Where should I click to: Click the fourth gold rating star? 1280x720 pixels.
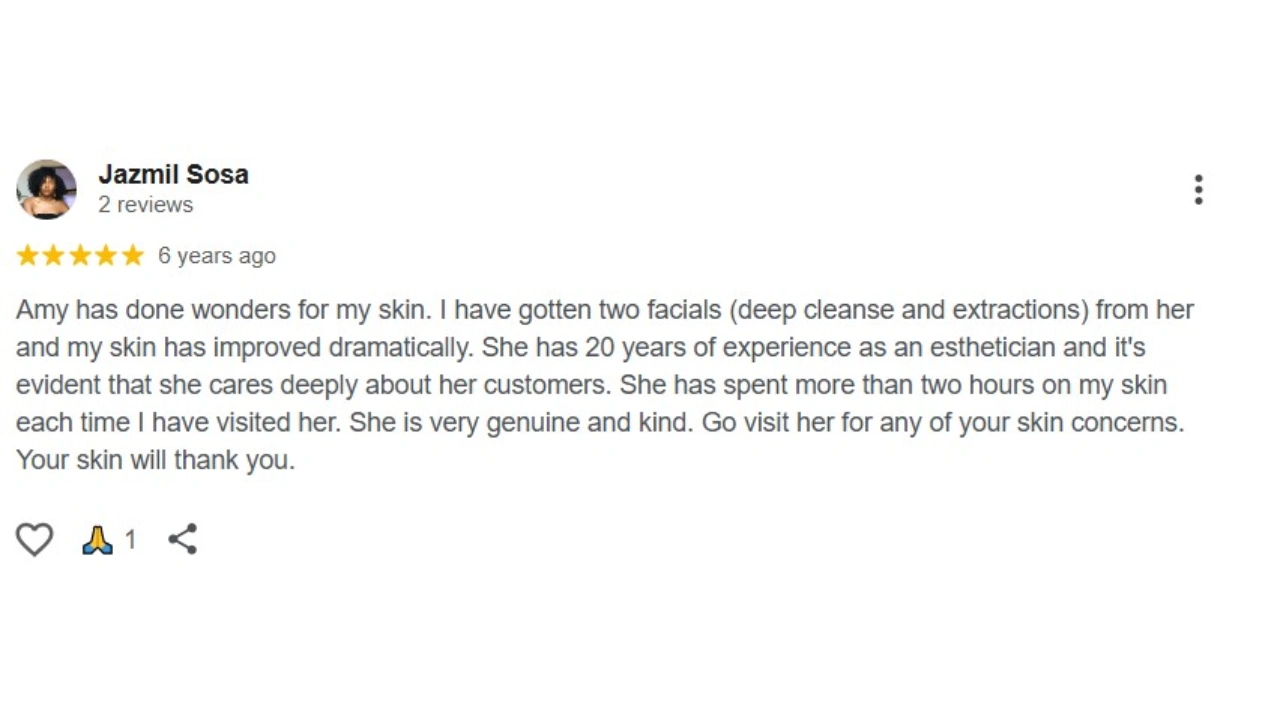[x=106, y=256]
